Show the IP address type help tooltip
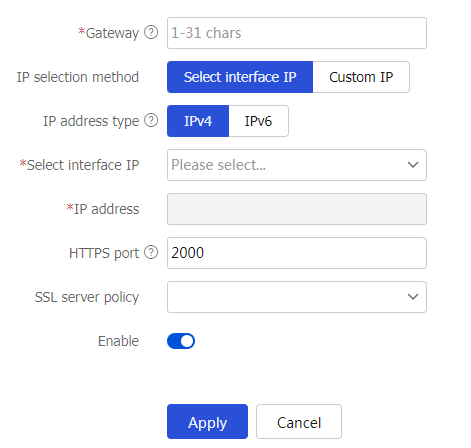Screen dimensions: 471x448 (x=151, y=121)
